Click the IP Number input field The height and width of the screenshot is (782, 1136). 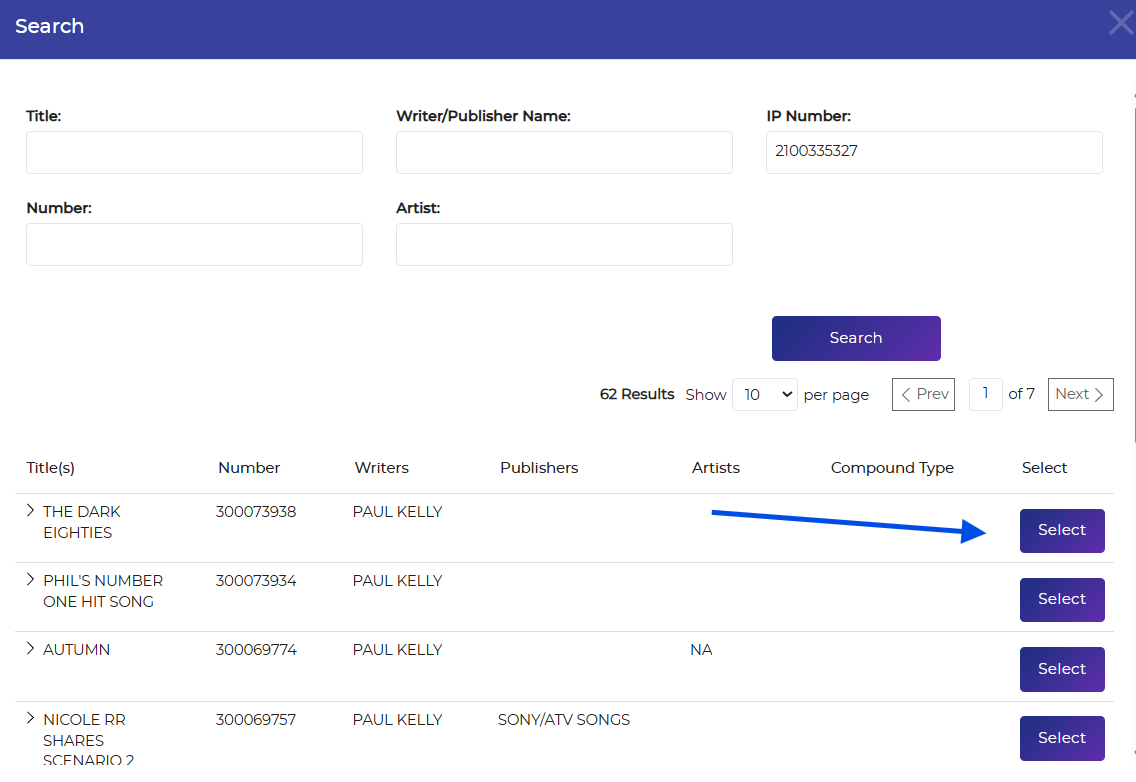point(934,153)
